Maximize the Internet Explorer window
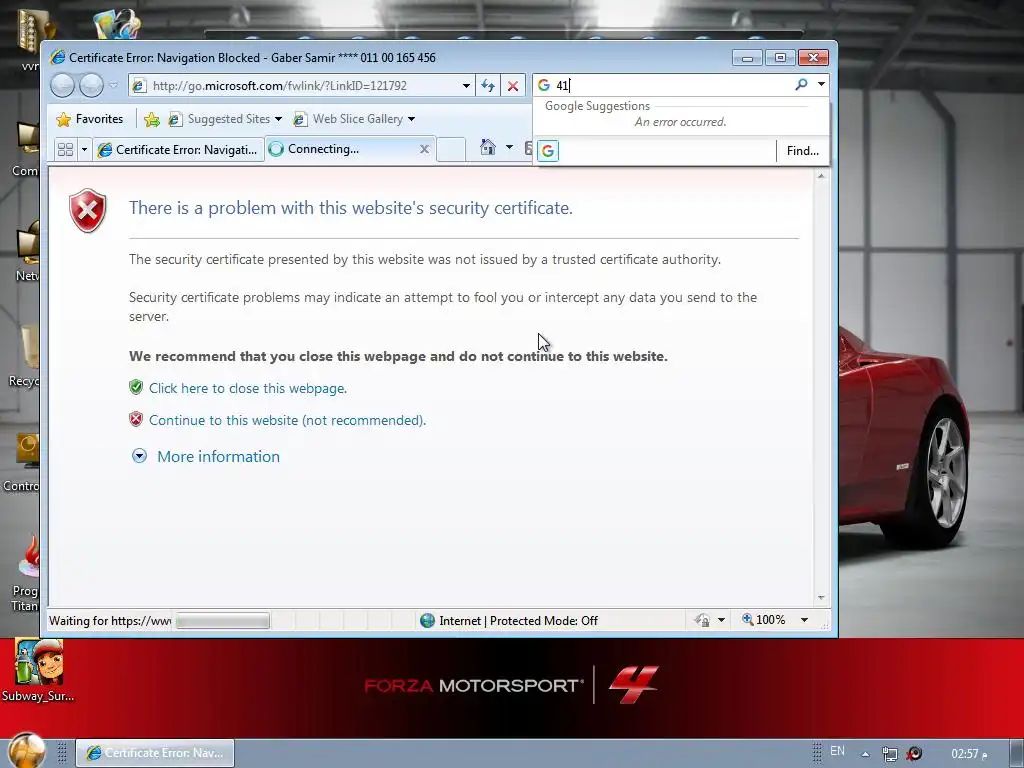This screenshot has width=1024, height=768. pyautogui.click(x=780, y=58)
